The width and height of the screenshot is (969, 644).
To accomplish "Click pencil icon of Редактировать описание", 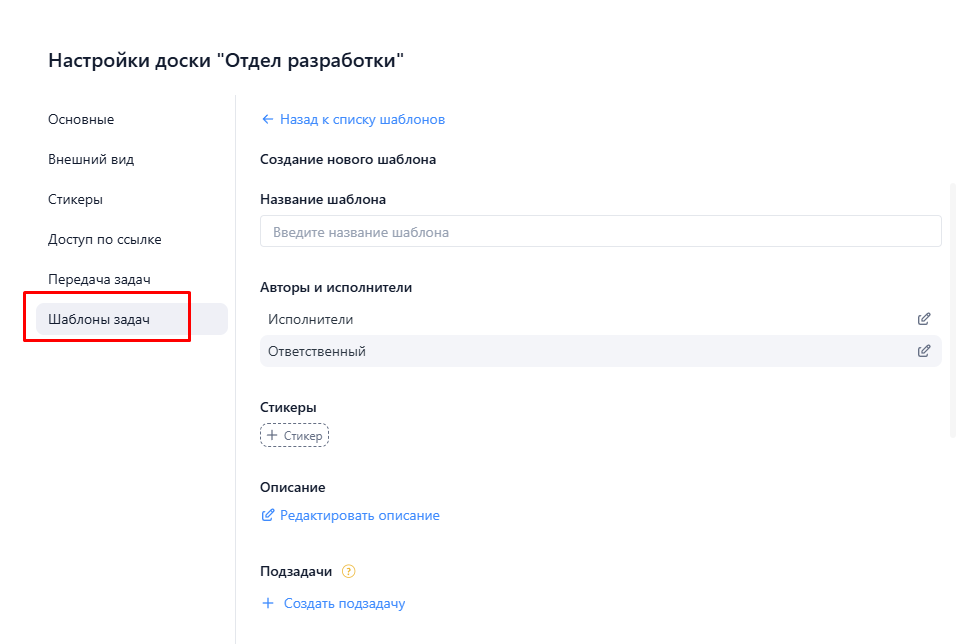I will [266, 515].
